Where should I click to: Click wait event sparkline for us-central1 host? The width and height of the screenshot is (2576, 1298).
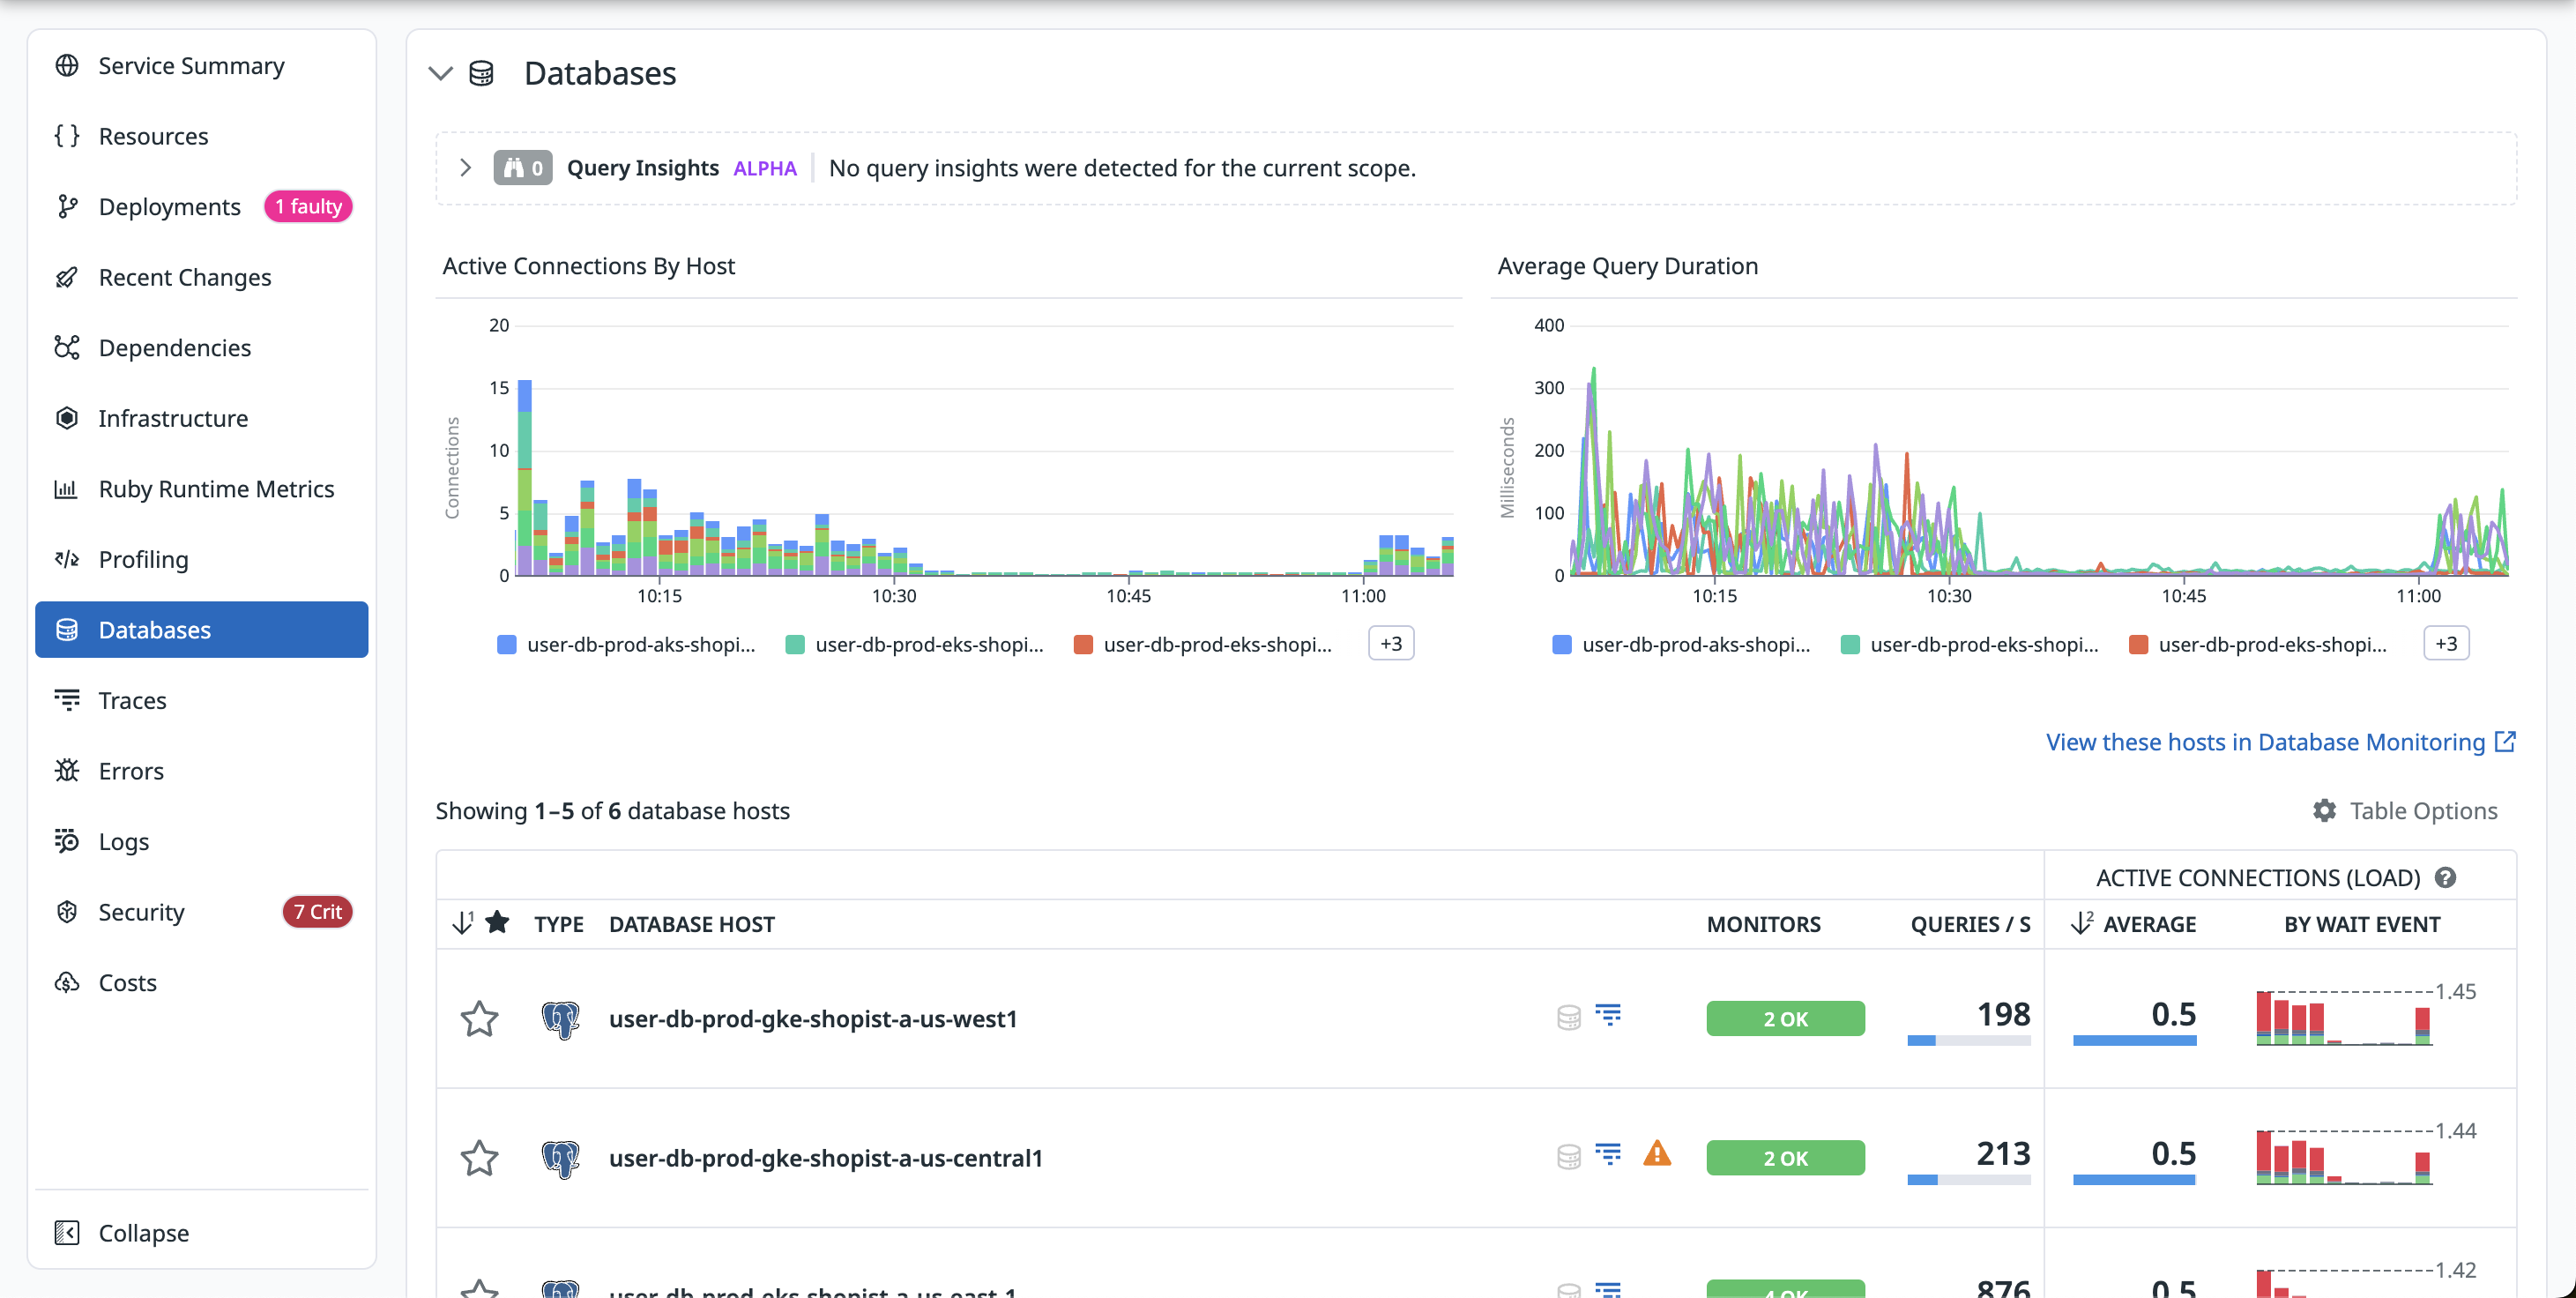click(2344, 1156)
